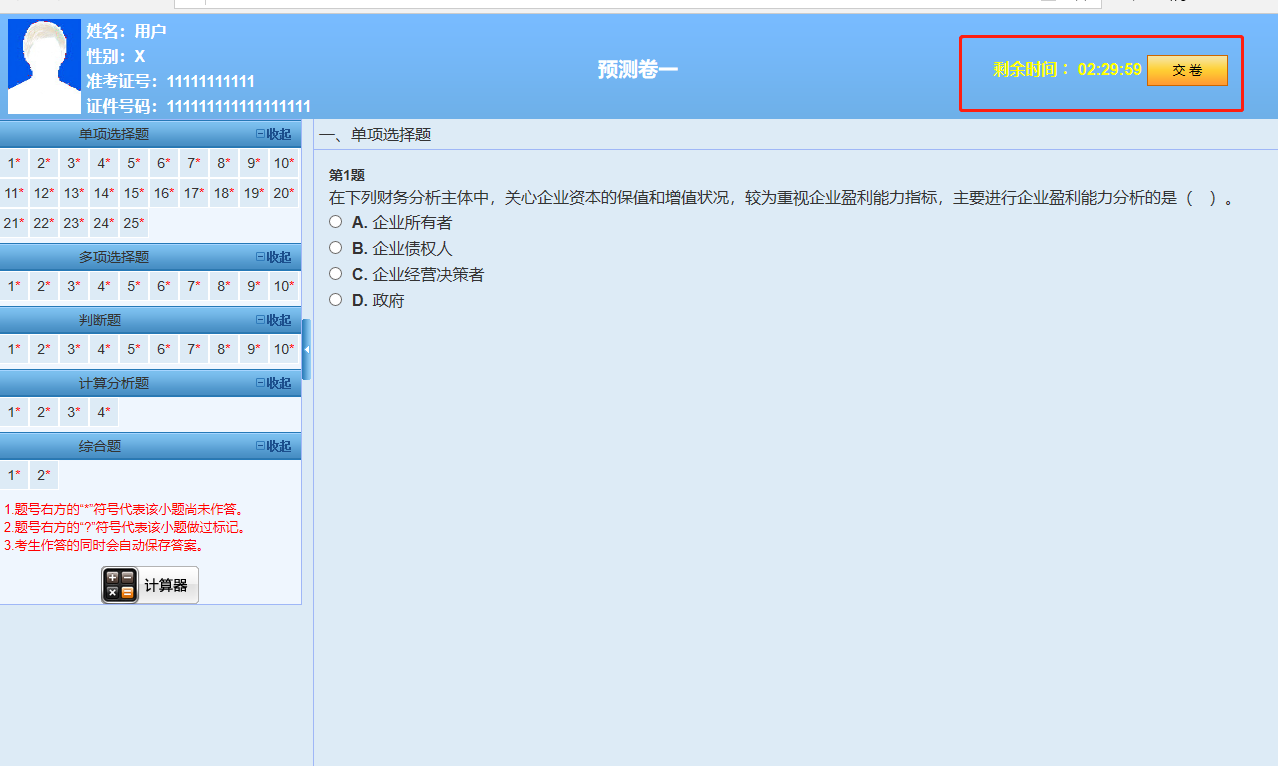Collapse the 判断题 section
Viewport: 1278px width, 766px height.
pyautogui.click(x=273, y=320)
